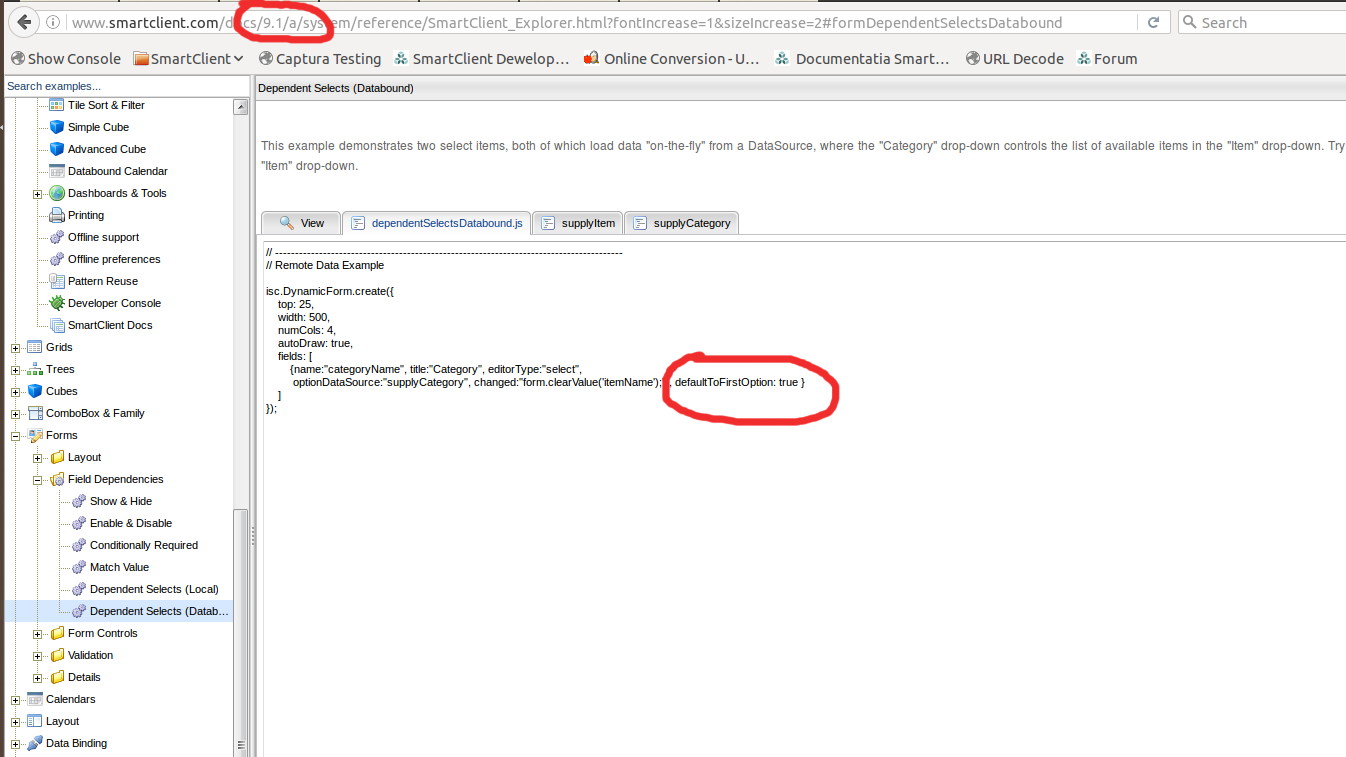Click Show Console bookmark
The width and height of the screenshot is (1346, 757).
point(66,59)
